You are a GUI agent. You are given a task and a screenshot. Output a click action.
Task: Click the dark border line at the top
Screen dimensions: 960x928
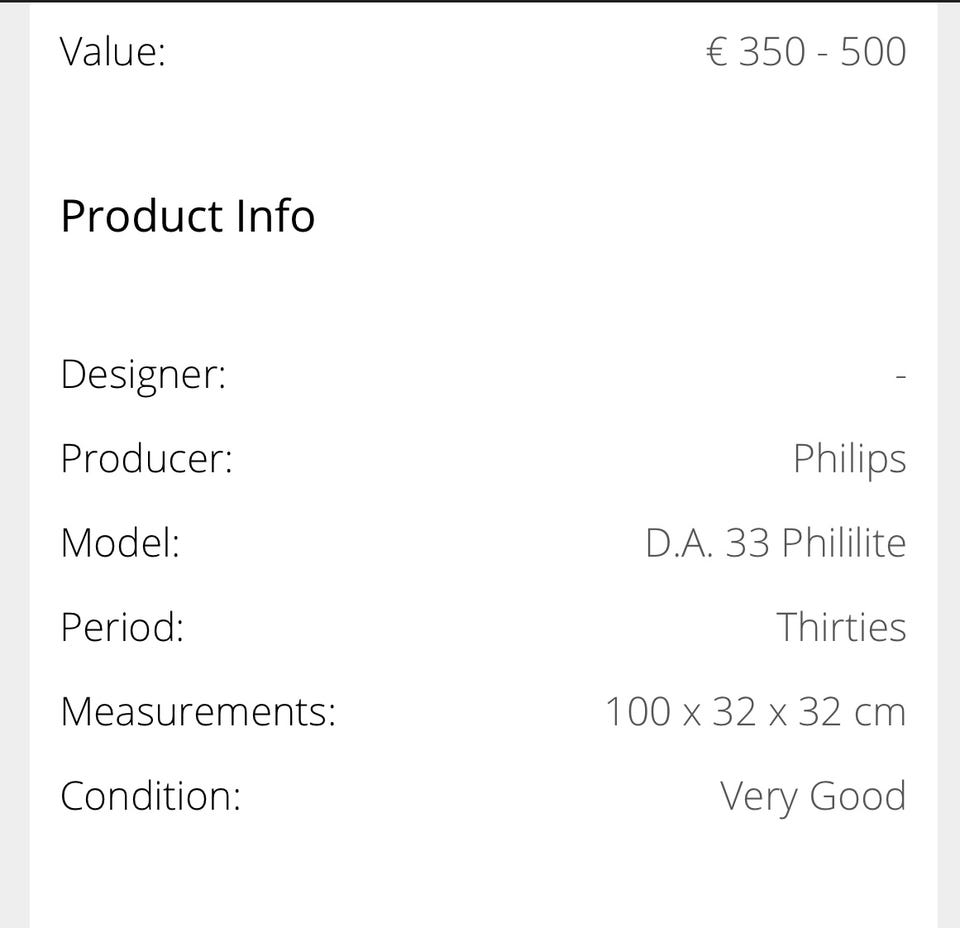480,1
